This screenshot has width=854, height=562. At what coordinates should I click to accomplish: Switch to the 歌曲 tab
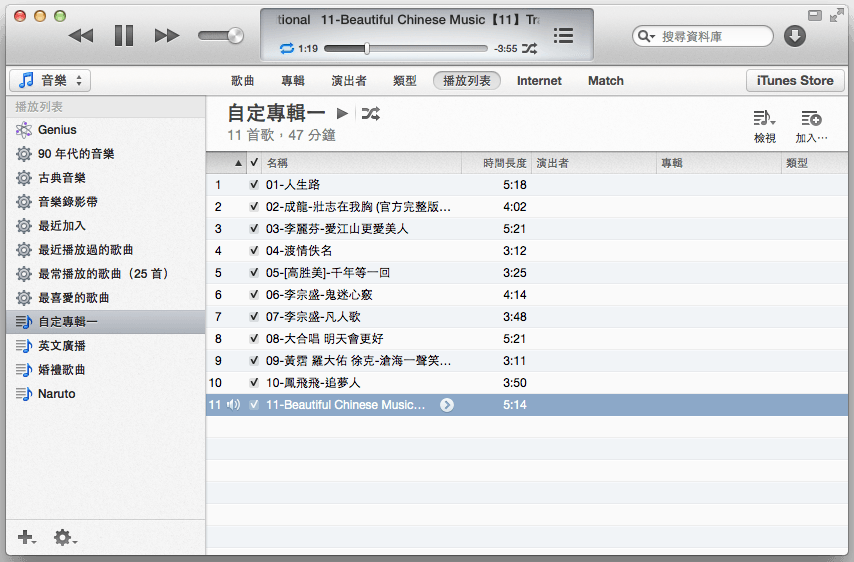click(x=242, y=81)
